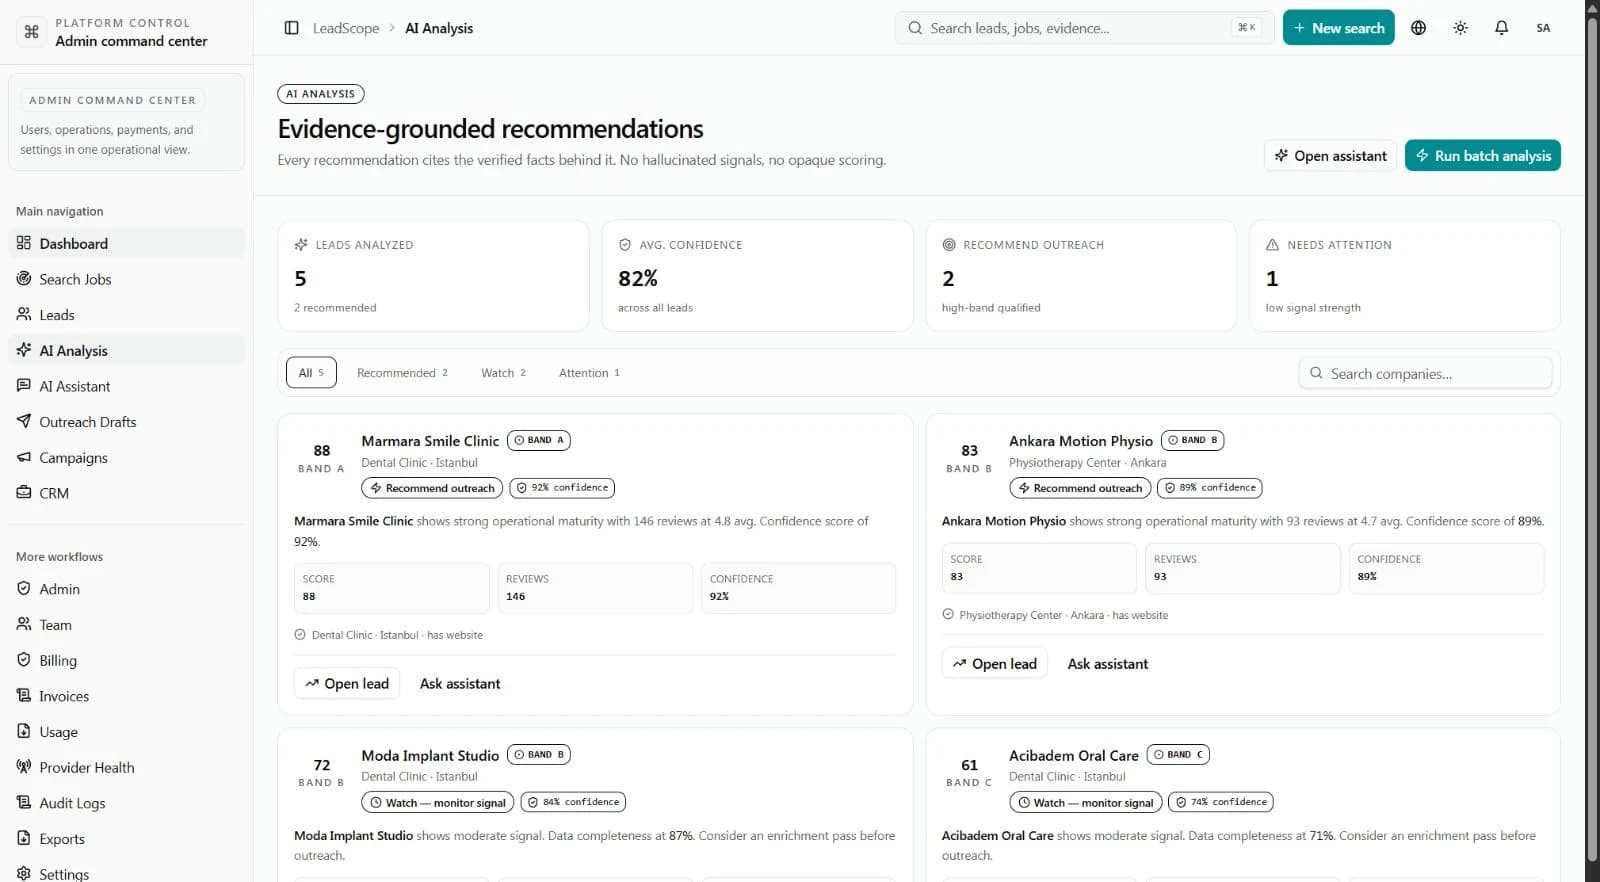Open the Team page
Viewport: 1600px width, 882px height.
click(126, 625)
